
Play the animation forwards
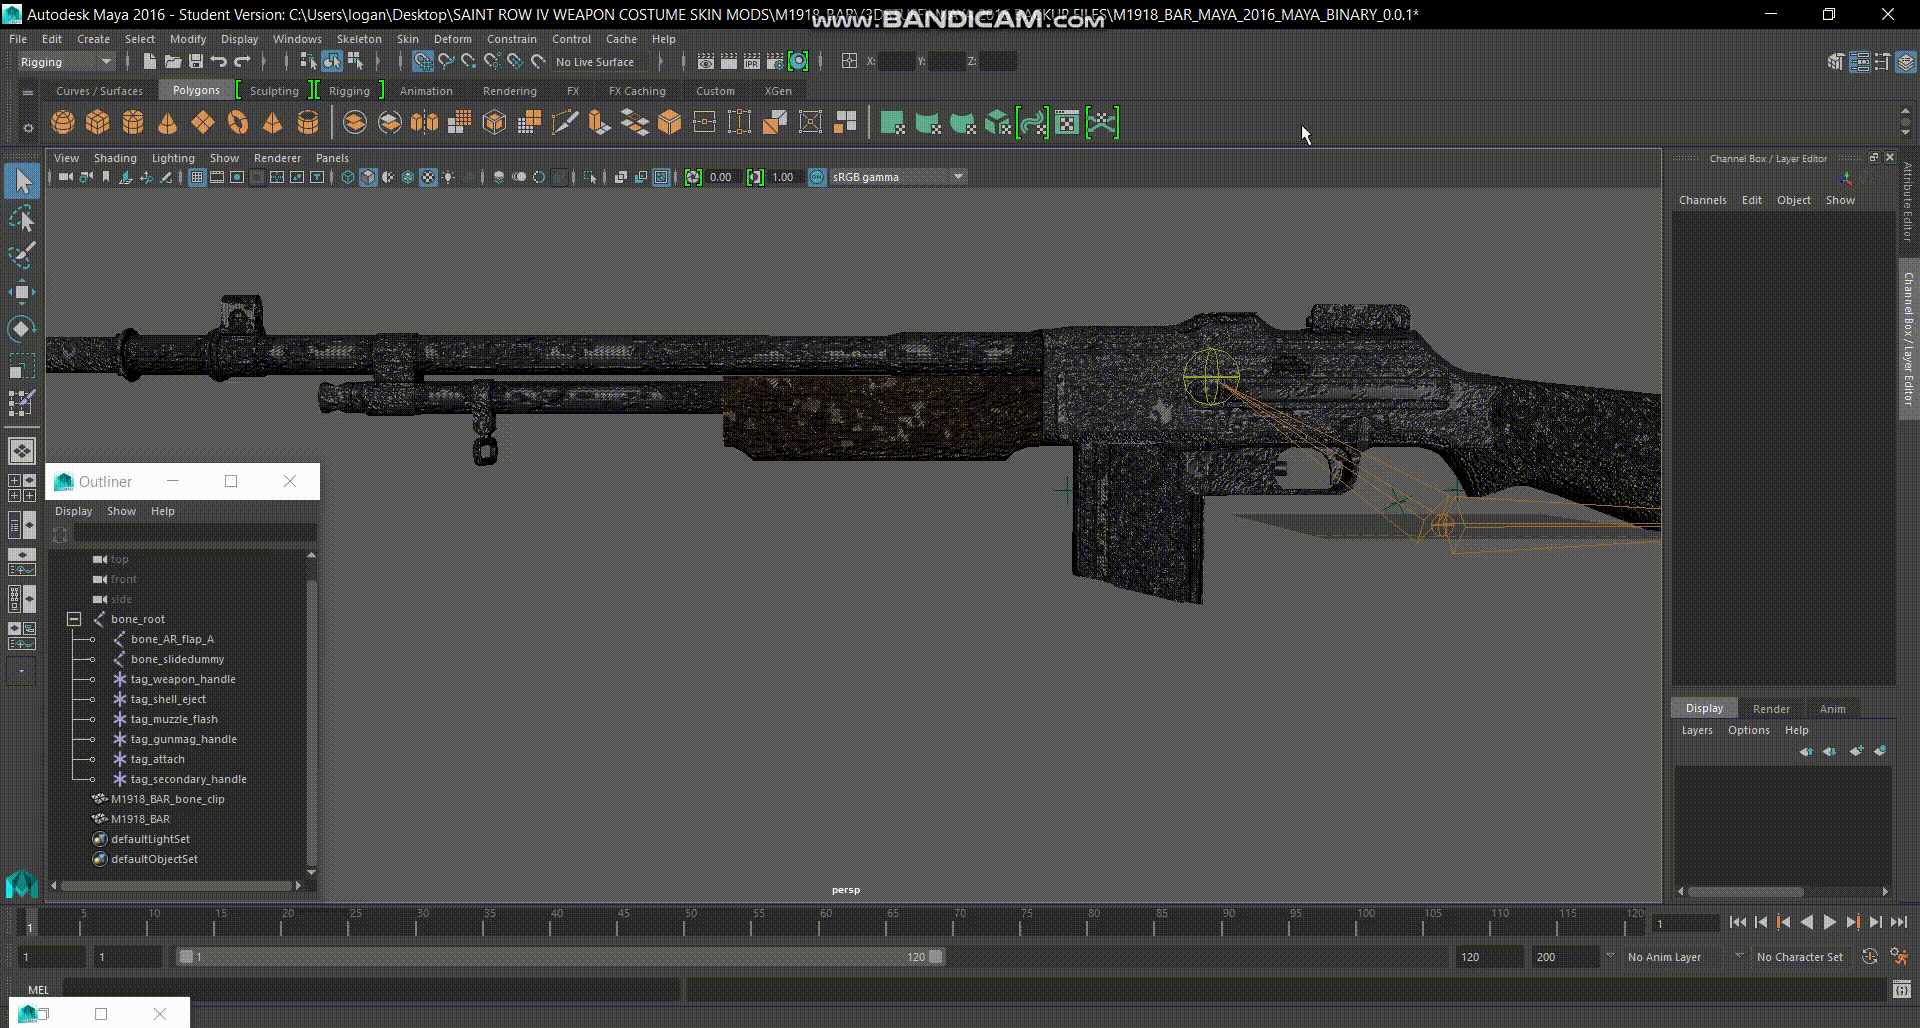coord(1830,923)
